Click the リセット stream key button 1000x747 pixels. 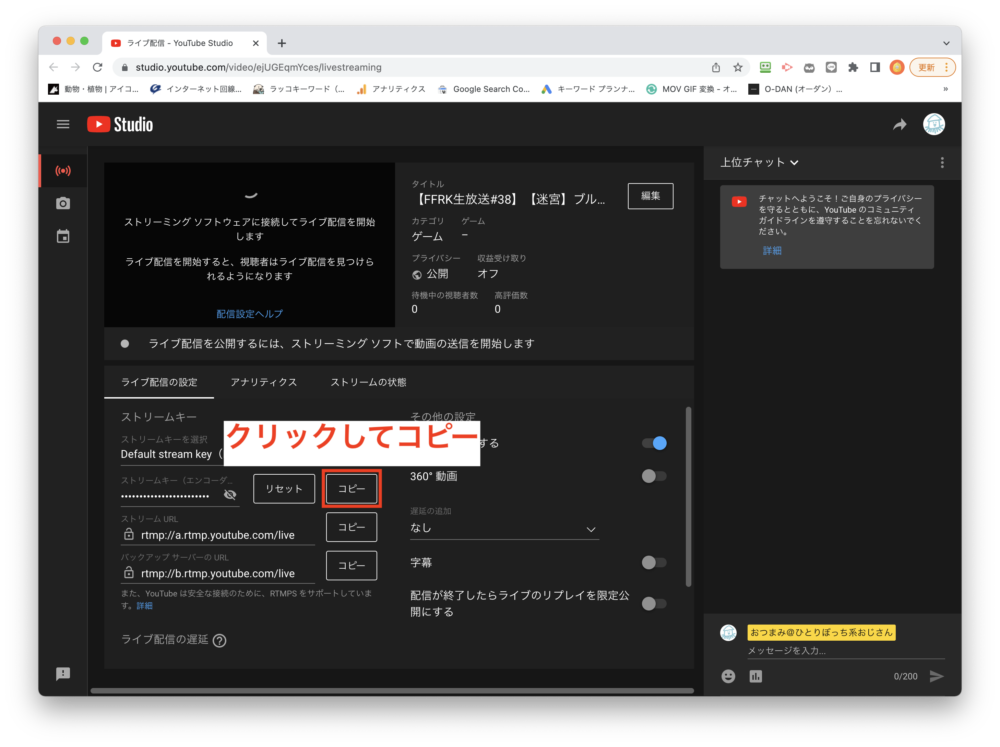(284, 489)
